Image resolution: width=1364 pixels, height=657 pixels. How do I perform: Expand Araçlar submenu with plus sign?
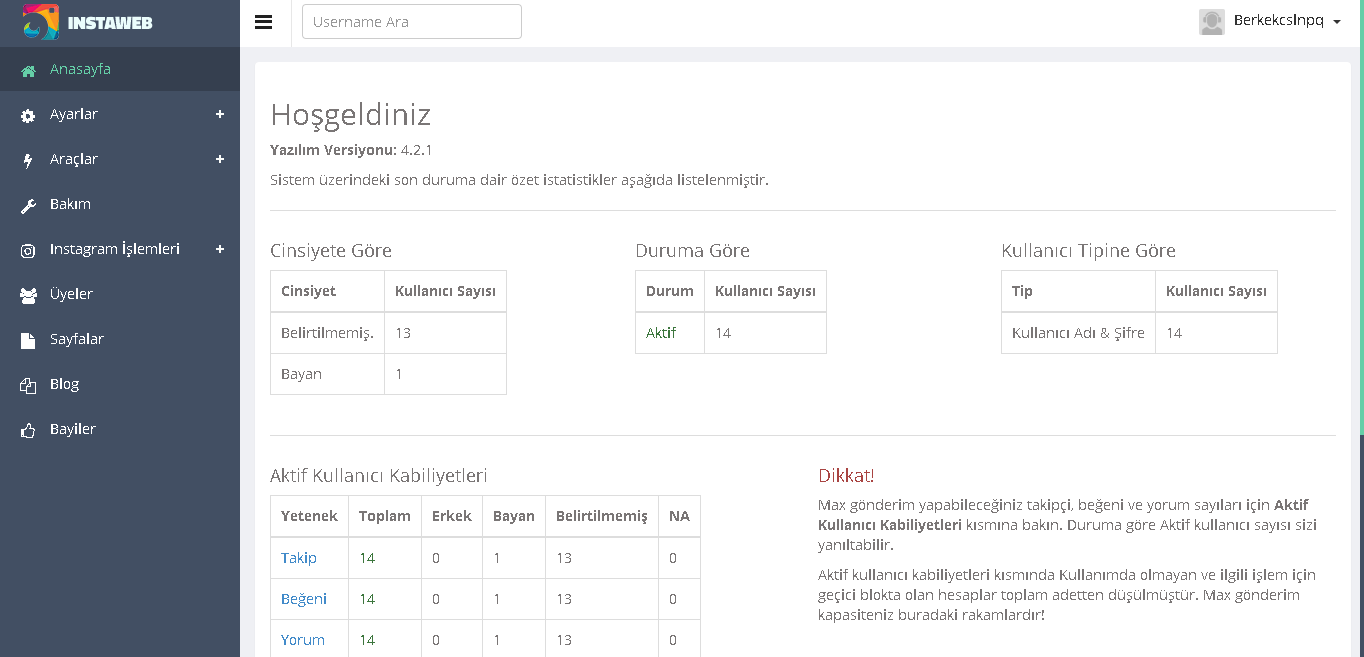point(220,159)
